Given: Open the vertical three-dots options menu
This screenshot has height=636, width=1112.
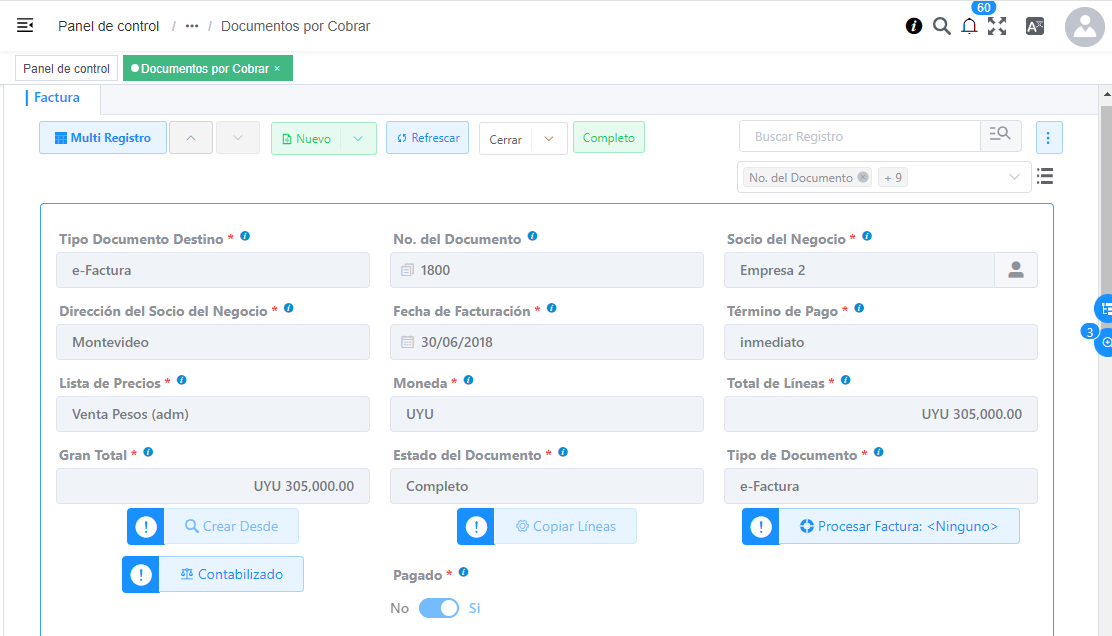Looking at the screenshot, I should tap(1049, 138).
